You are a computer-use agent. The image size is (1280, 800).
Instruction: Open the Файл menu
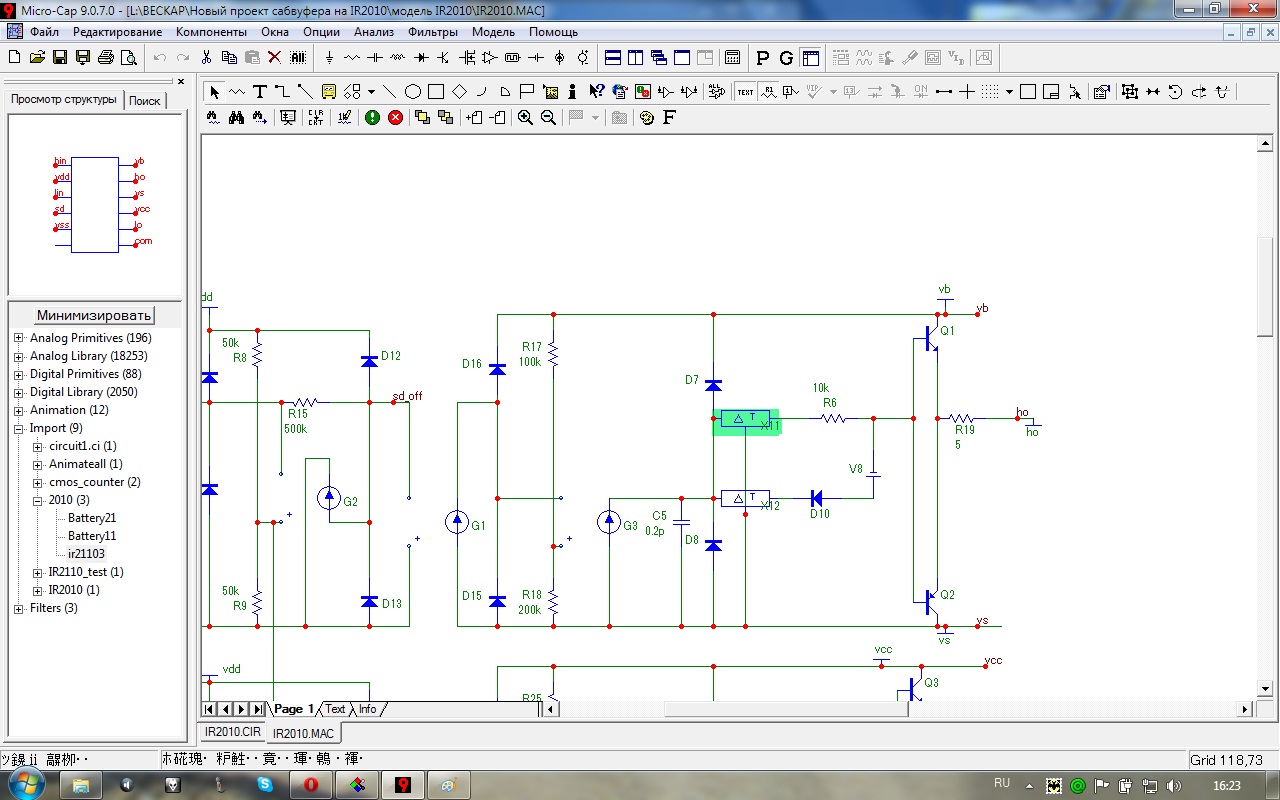click(x=45, y=32)
